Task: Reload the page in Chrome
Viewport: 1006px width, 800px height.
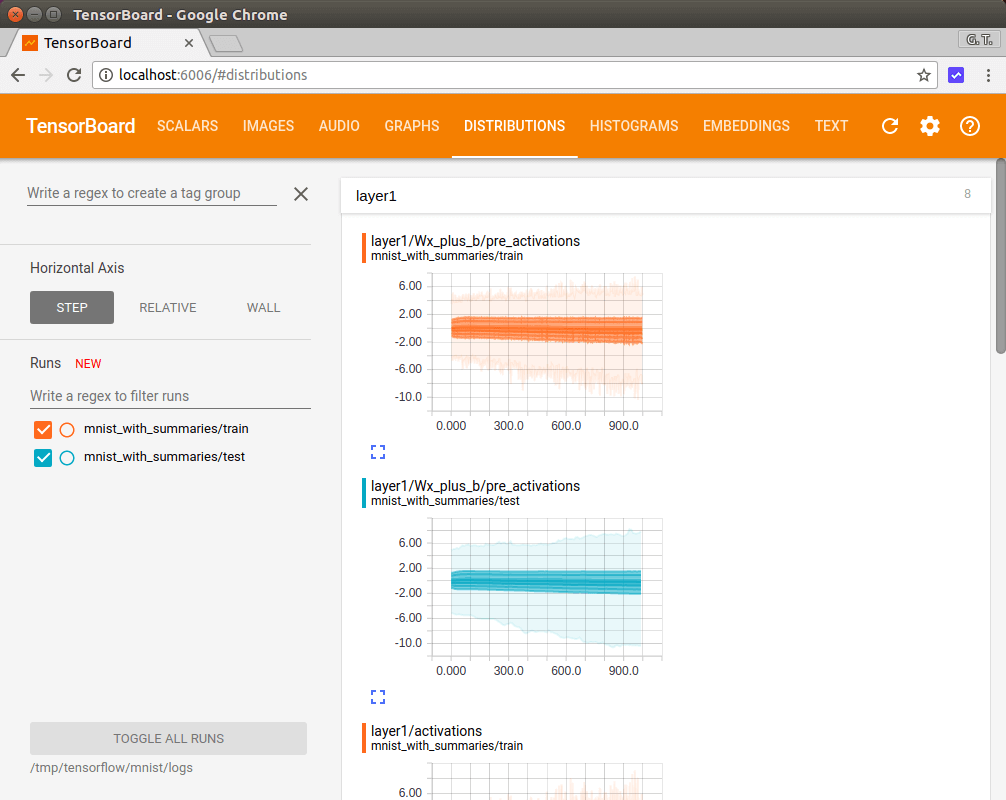Action: tap(74, 75)
